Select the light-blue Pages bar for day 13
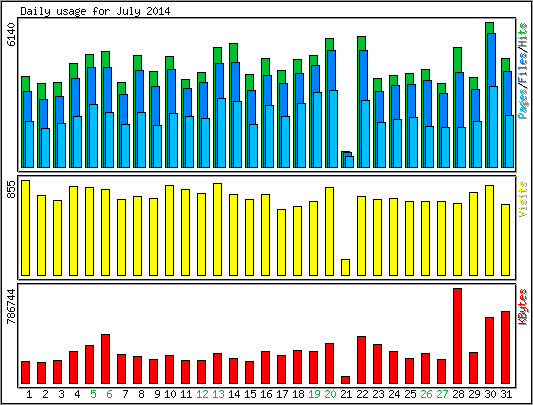Screen dimensions: 533x405 coord(222,133)
